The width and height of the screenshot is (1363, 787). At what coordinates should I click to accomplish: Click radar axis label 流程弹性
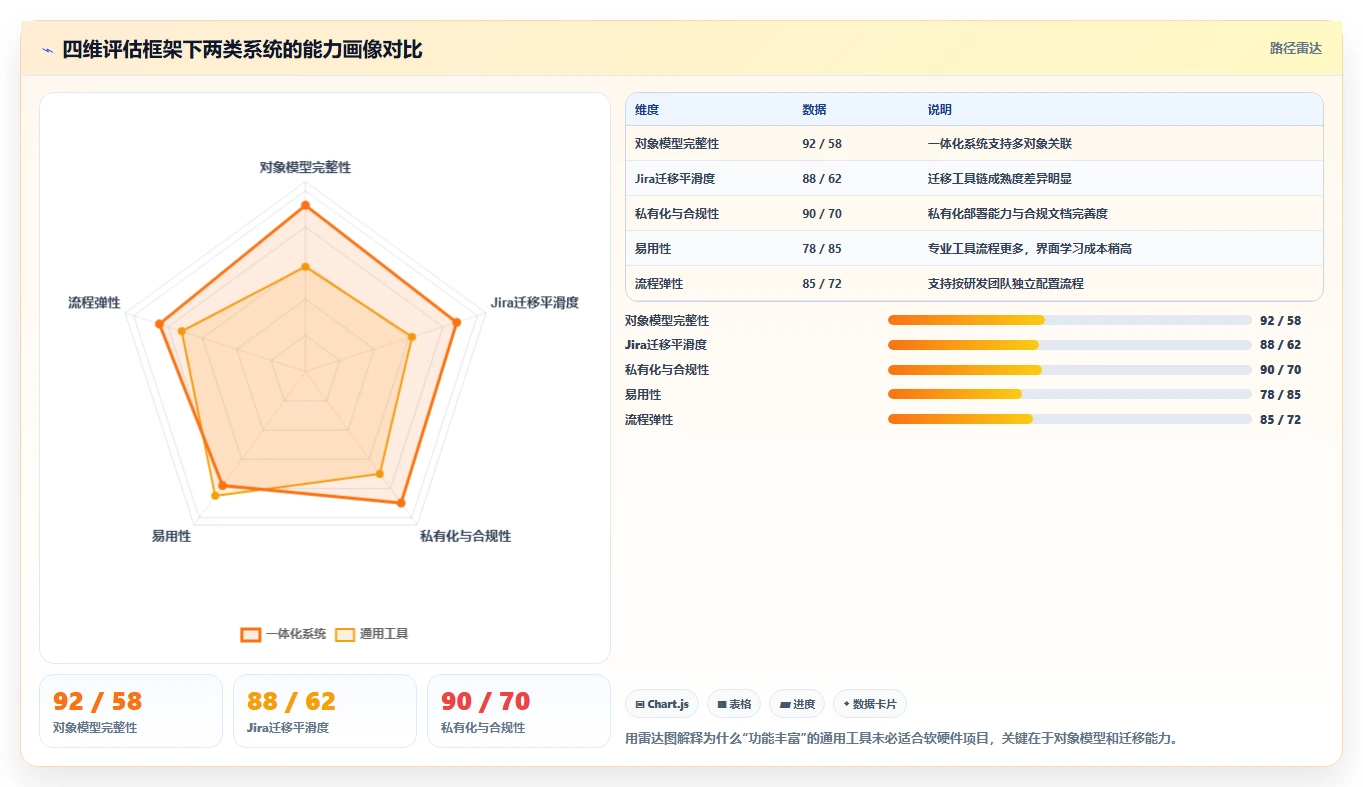[94, 302]
